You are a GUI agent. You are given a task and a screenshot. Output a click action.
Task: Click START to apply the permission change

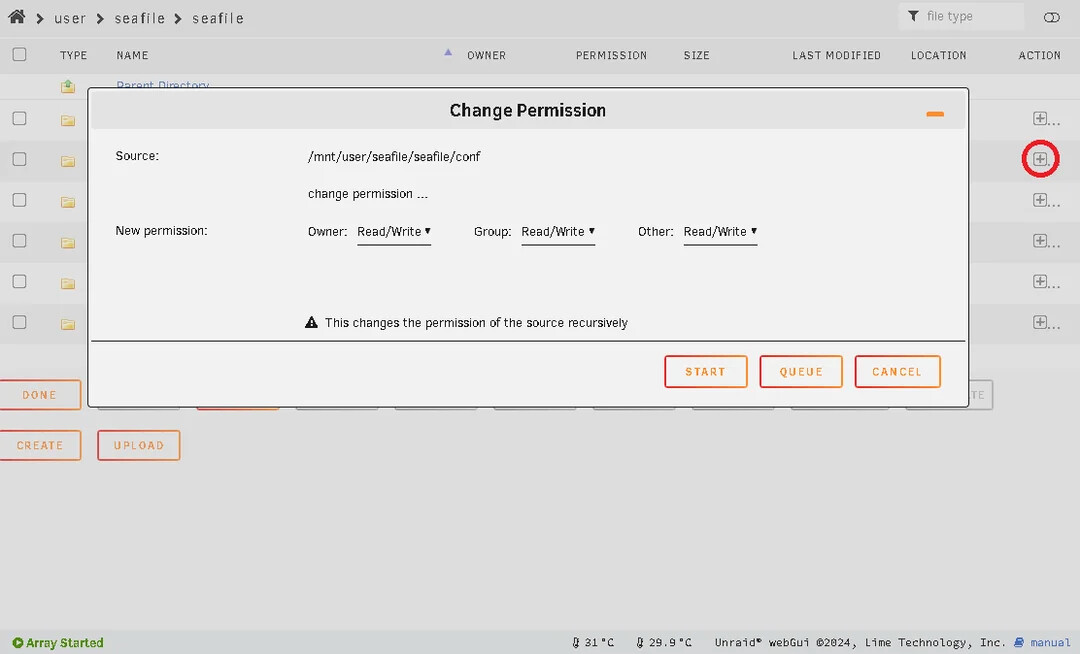(x=705, y=372)
